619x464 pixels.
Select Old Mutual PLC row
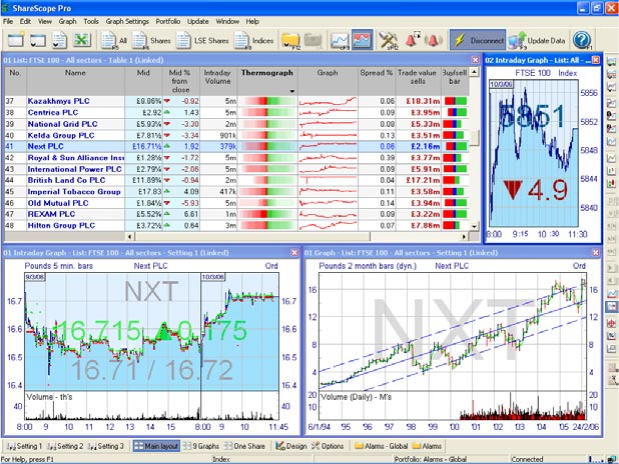pos(237,203)
